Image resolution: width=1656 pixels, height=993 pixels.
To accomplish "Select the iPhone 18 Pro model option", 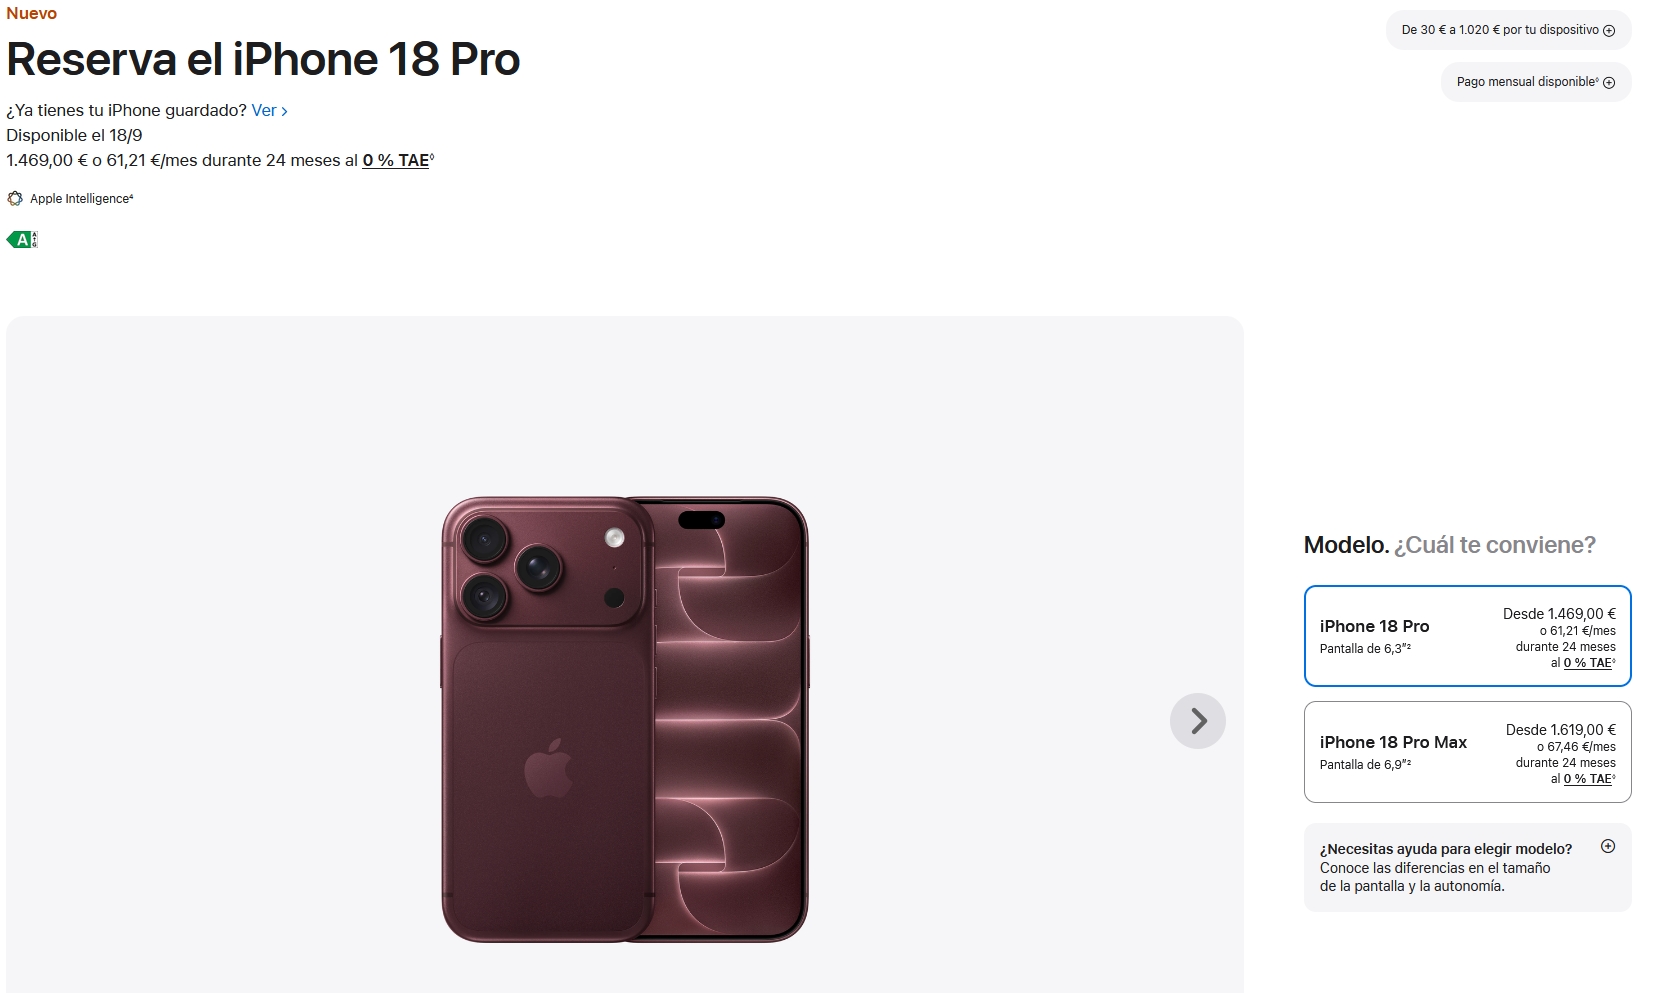I will click(x=1467, y=636).
